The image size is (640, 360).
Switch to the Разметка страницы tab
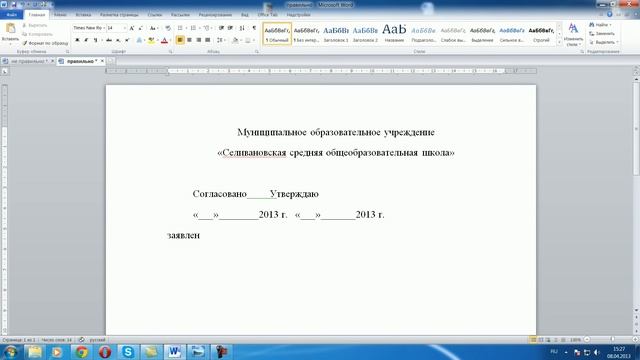click(119, 15)
